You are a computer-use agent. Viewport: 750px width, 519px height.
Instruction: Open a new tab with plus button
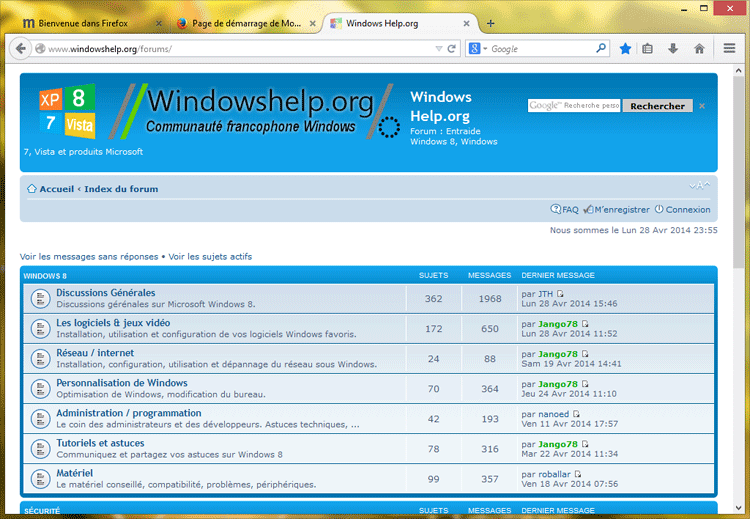[490, 23]
